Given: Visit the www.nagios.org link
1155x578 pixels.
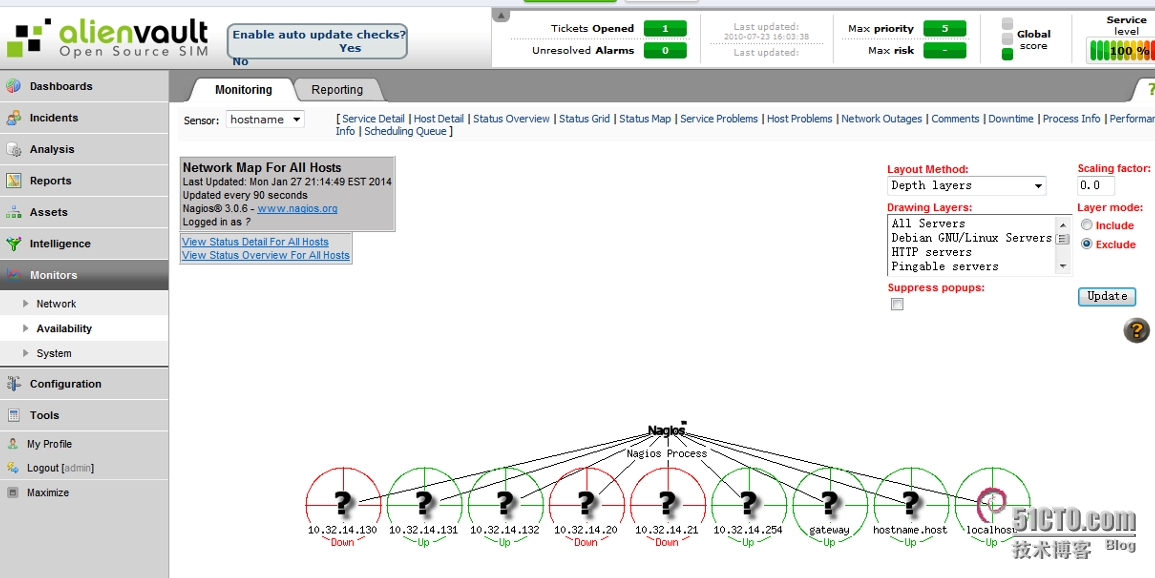Looking at the screenshot, I should pyautogui.click(x=297, y=208).
